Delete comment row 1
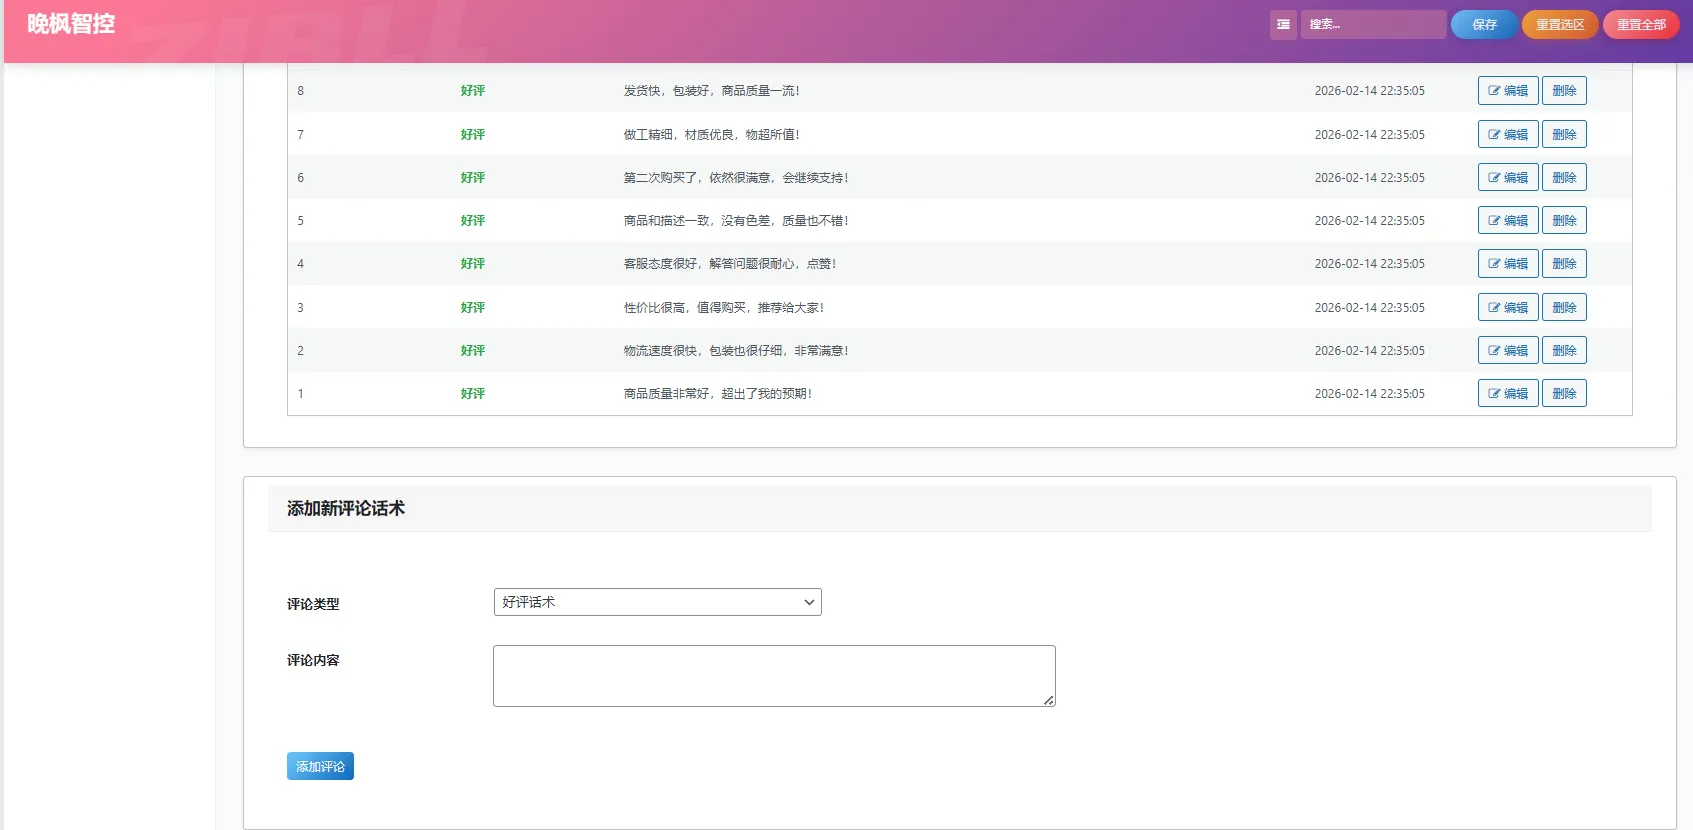 point(1564,394)
